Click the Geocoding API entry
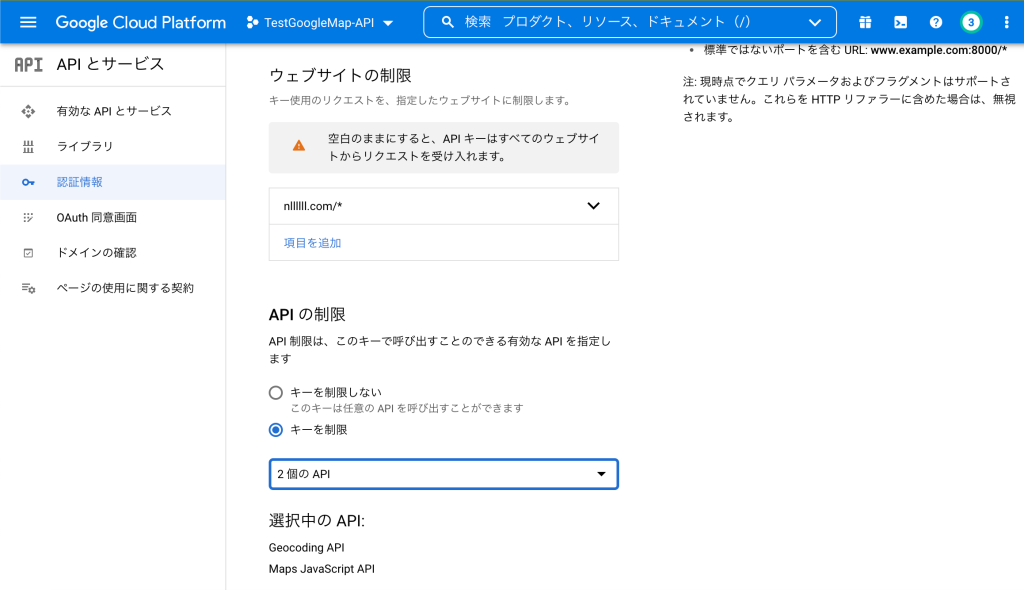 pos(306,548)
